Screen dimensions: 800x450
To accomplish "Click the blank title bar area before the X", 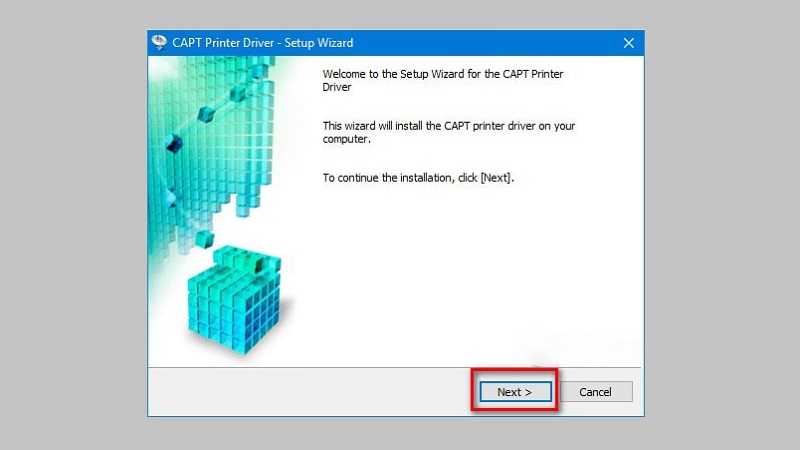I will [x=485, y=43].
